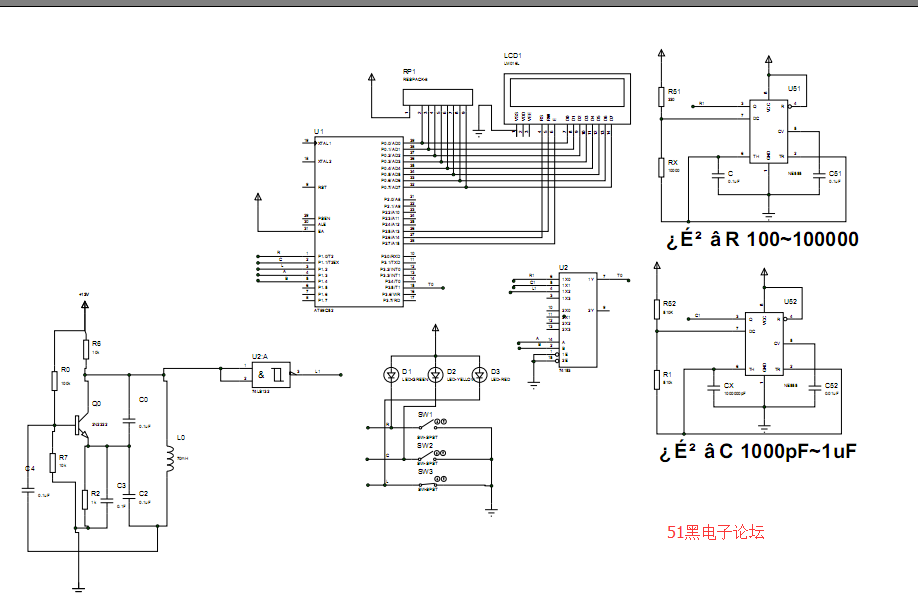Select the RP1 resistor pack
The image size is (918, 593).
(x=437, y=98)
